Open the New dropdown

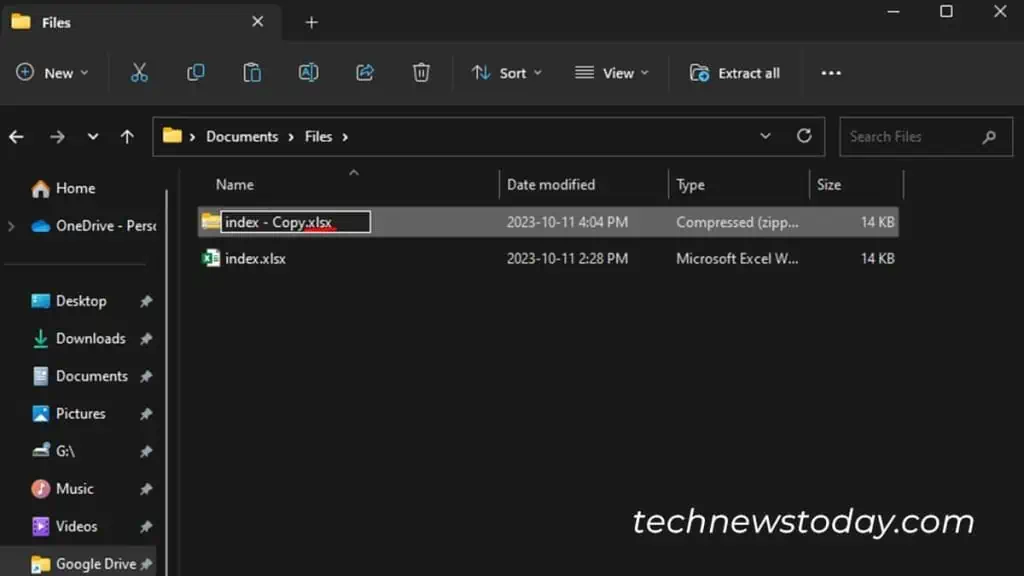52,72
